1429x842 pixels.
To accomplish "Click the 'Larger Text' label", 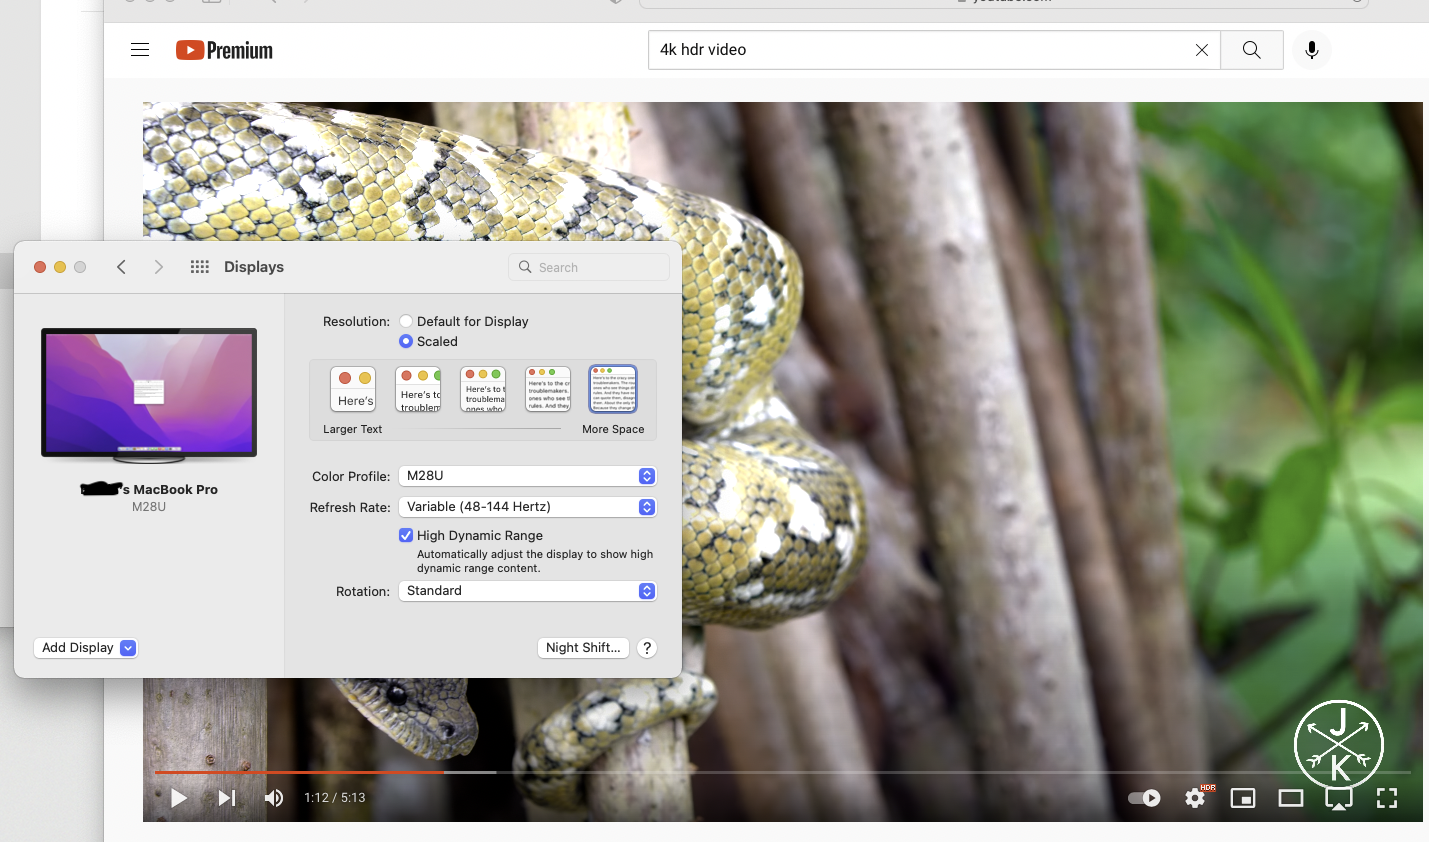I will click(x=353, y=429).
